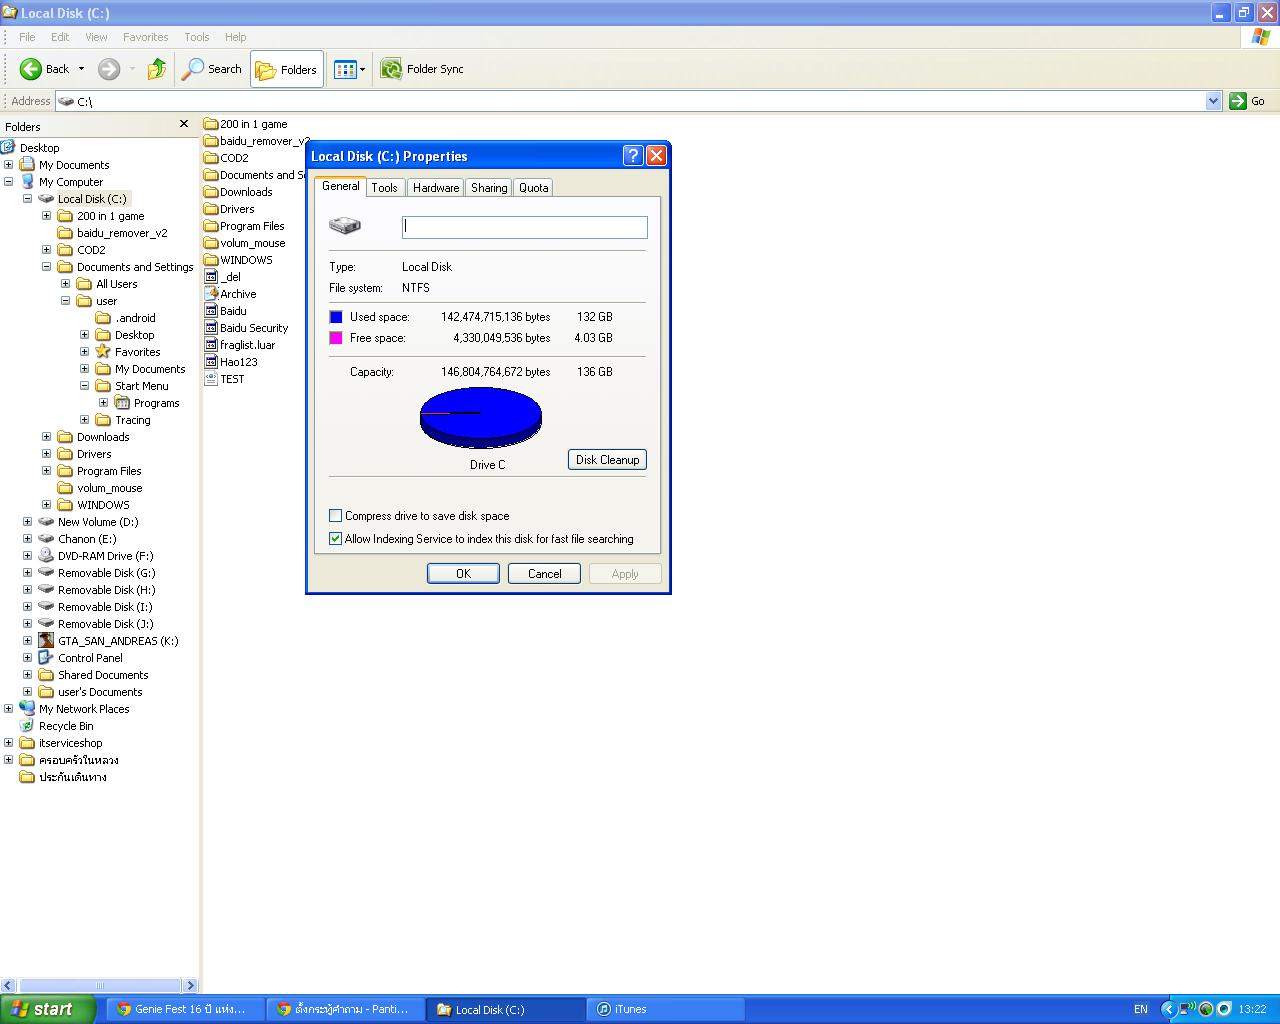Open the File menu
This screenshot has width=1280, height=1024.
click(x=27, y=37)
